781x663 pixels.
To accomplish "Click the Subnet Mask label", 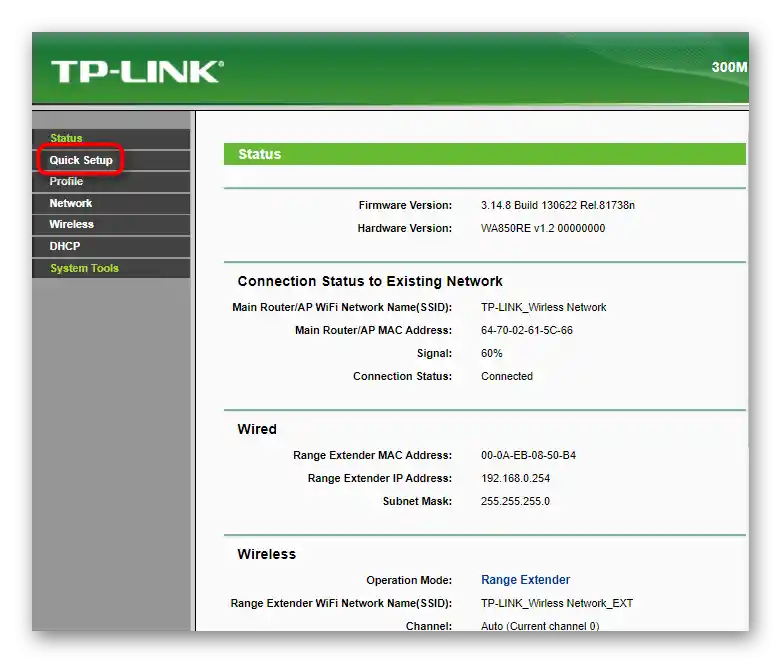I will click(417, 501).
